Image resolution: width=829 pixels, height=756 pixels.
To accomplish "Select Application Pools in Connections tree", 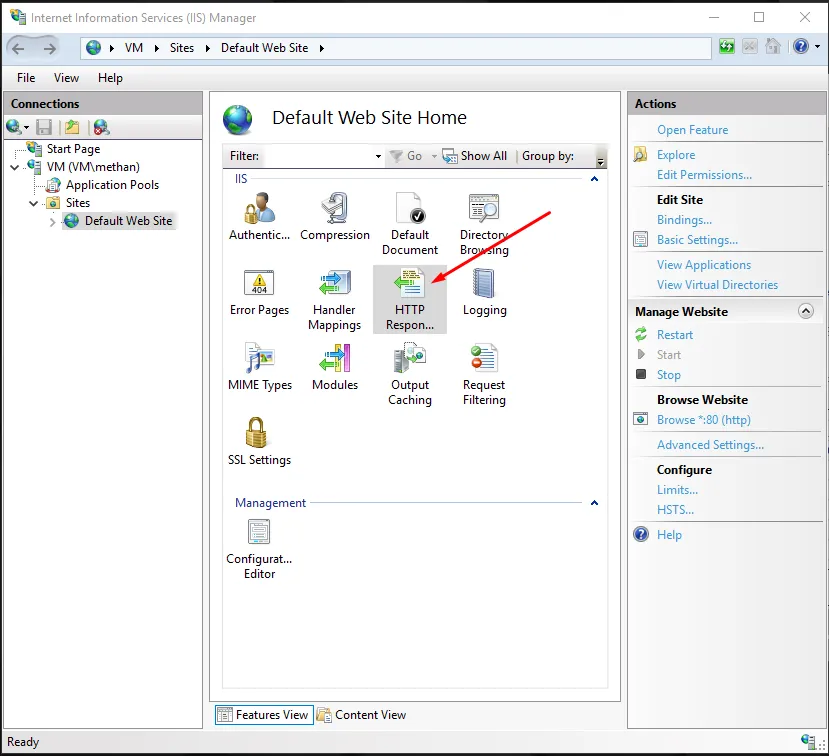I will (112, 185).
